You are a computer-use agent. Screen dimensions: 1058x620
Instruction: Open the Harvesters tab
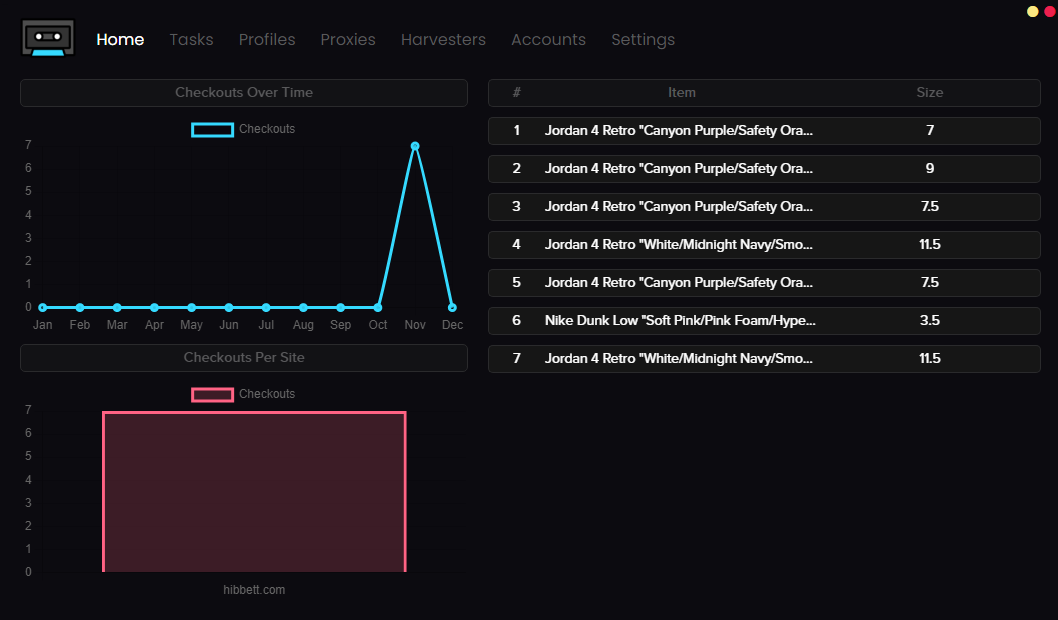tap(443, 40)
